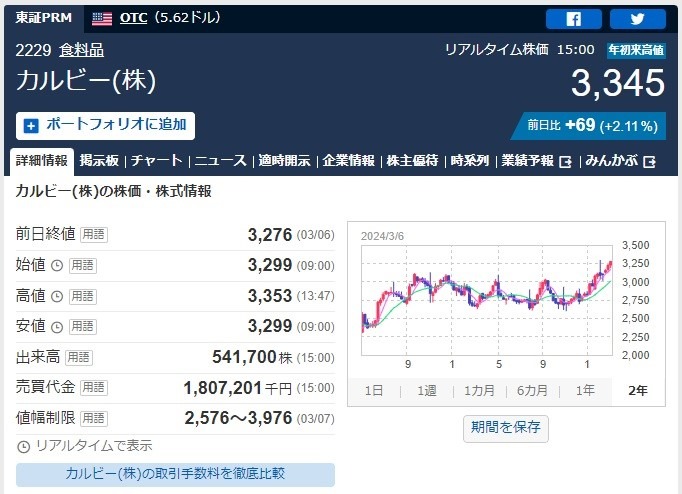682x494 pixels.
Task: Click price limit 2,576～3,976
Action: coord(238,418)
